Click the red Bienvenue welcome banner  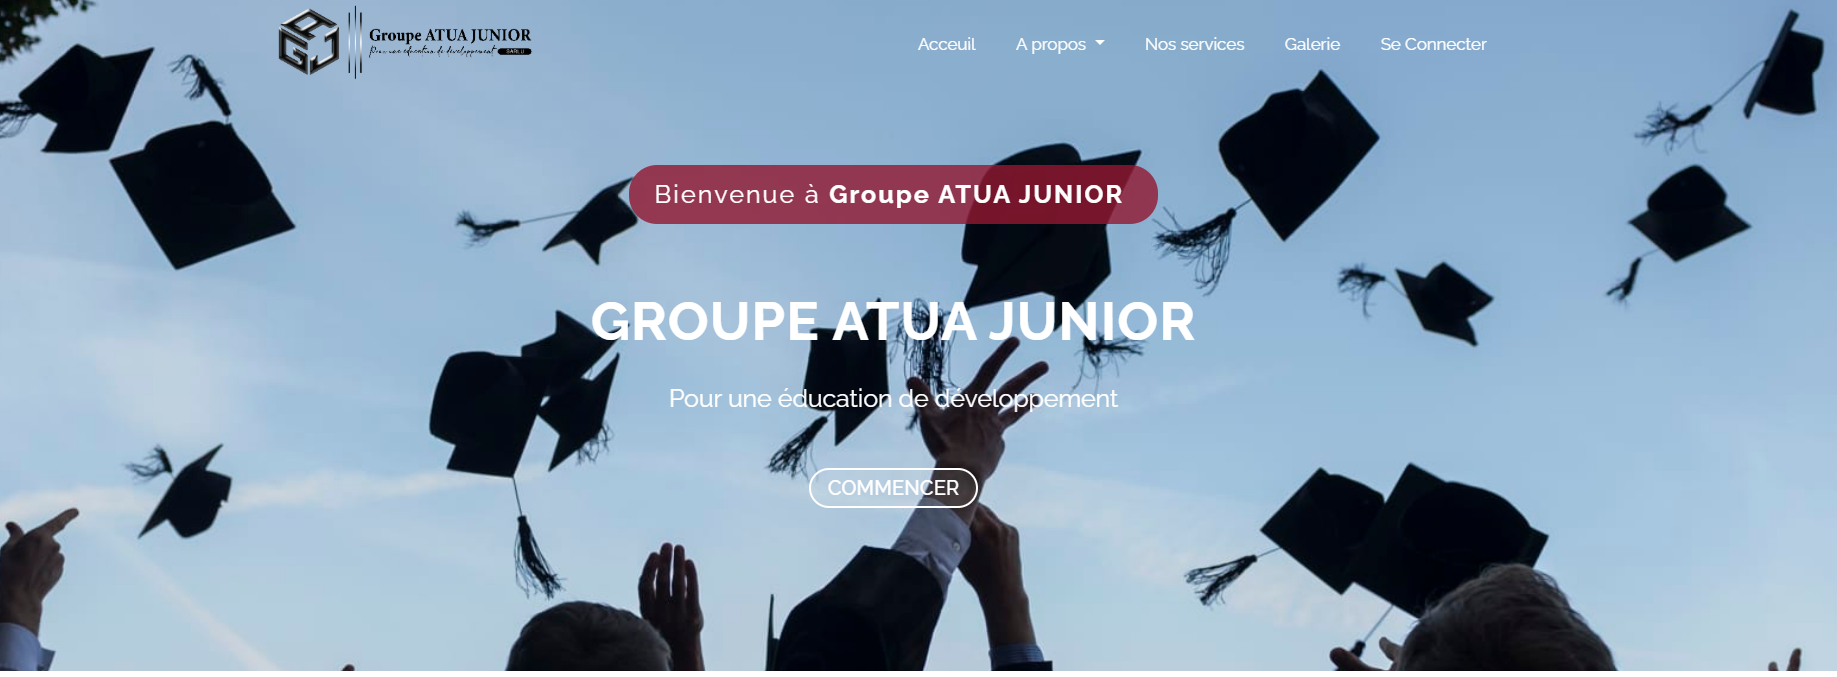pos(893,194)
